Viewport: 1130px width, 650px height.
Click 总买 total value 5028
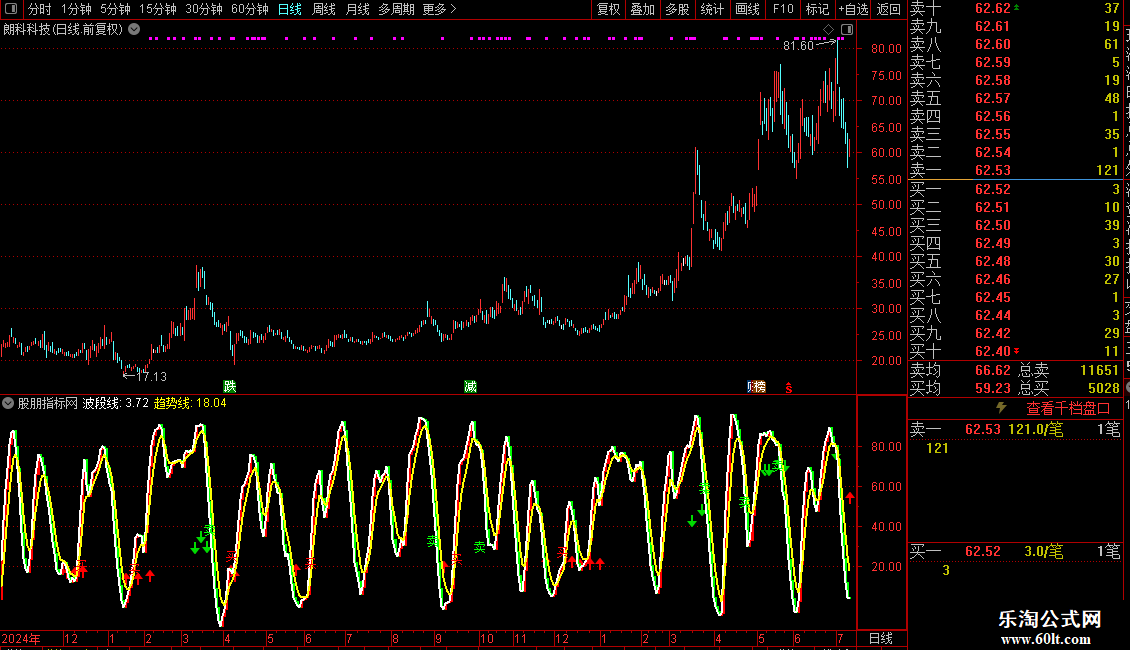click(1103, 388)
